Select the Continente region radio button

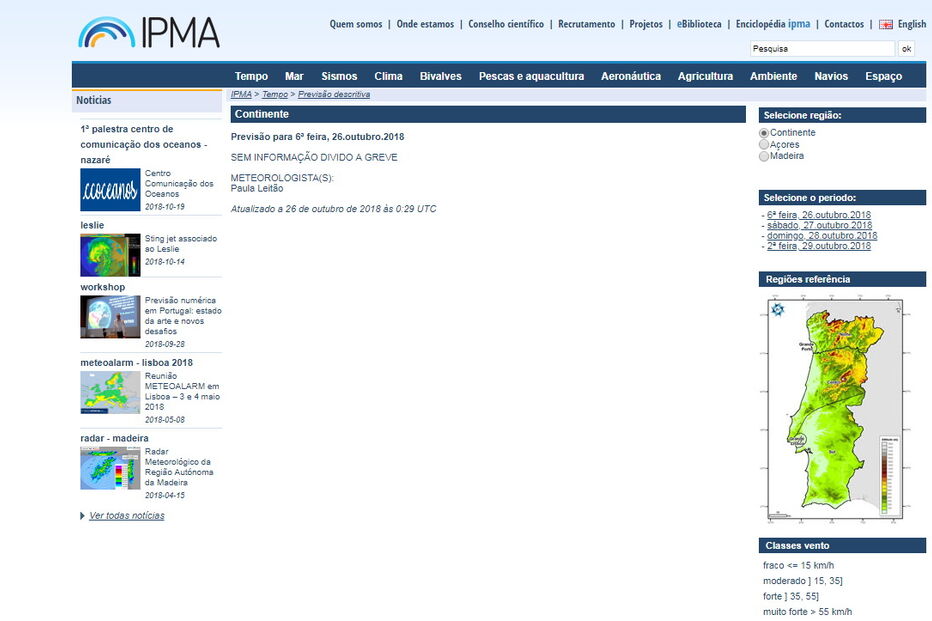click(x=764, y=133)
